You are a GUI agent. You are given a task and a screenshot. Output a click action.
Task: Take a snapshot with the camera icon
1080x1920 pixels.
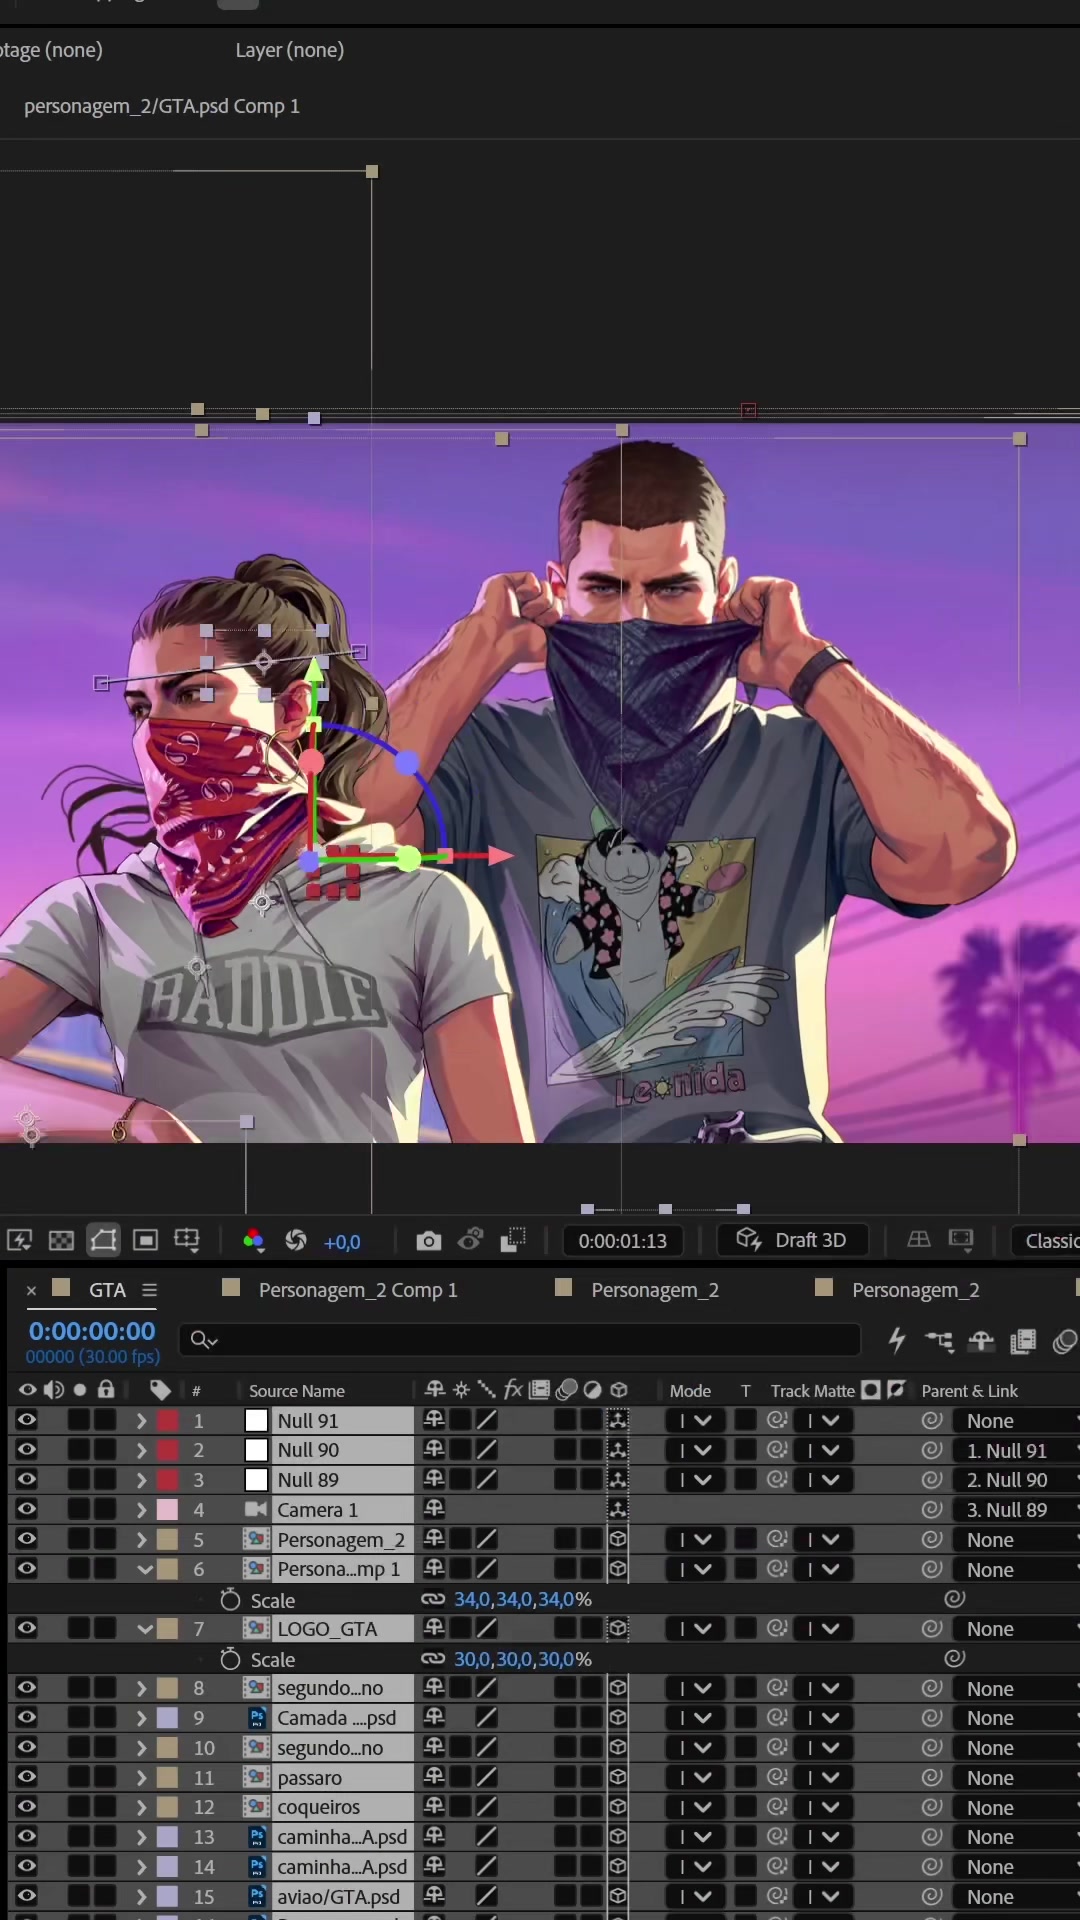[x=429, y=1241]
